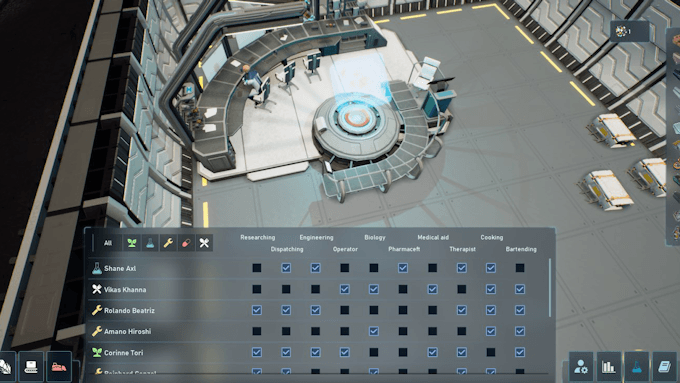Uncheck Operator for Corinne Tori
This screenshot has height=383, width=680.
tap(345, 352)
